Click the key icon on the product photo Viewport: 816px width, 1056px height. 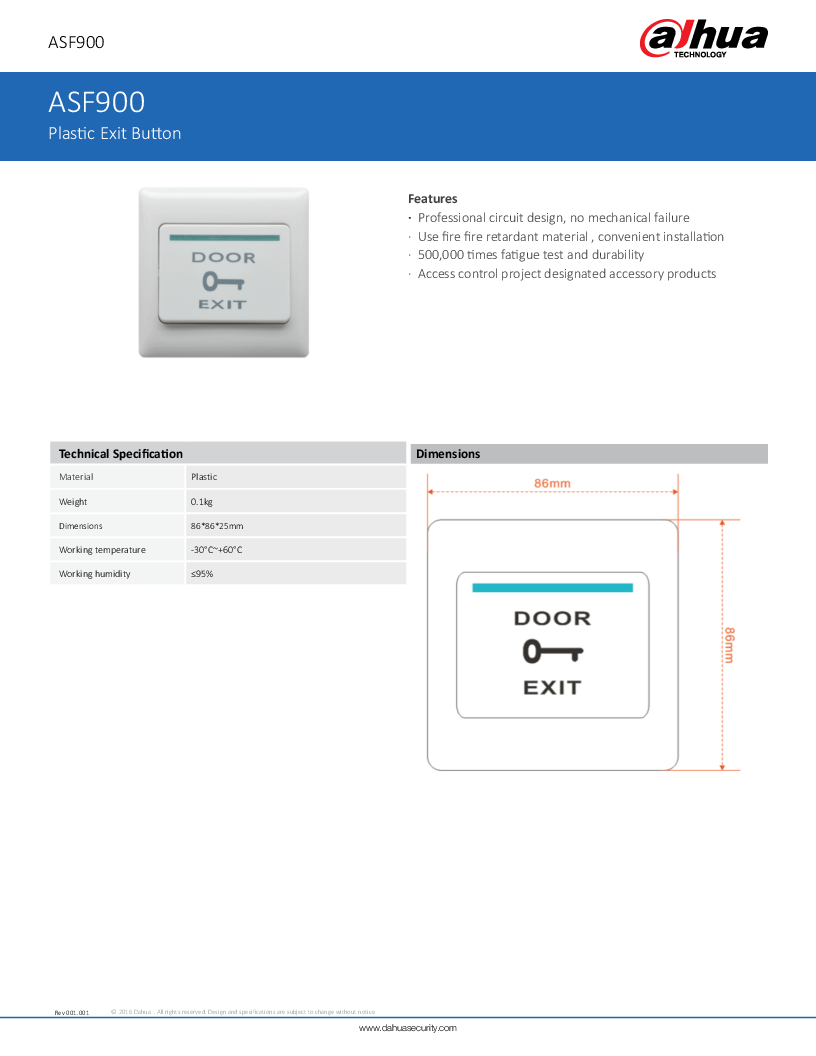click(x=224, y=281)
